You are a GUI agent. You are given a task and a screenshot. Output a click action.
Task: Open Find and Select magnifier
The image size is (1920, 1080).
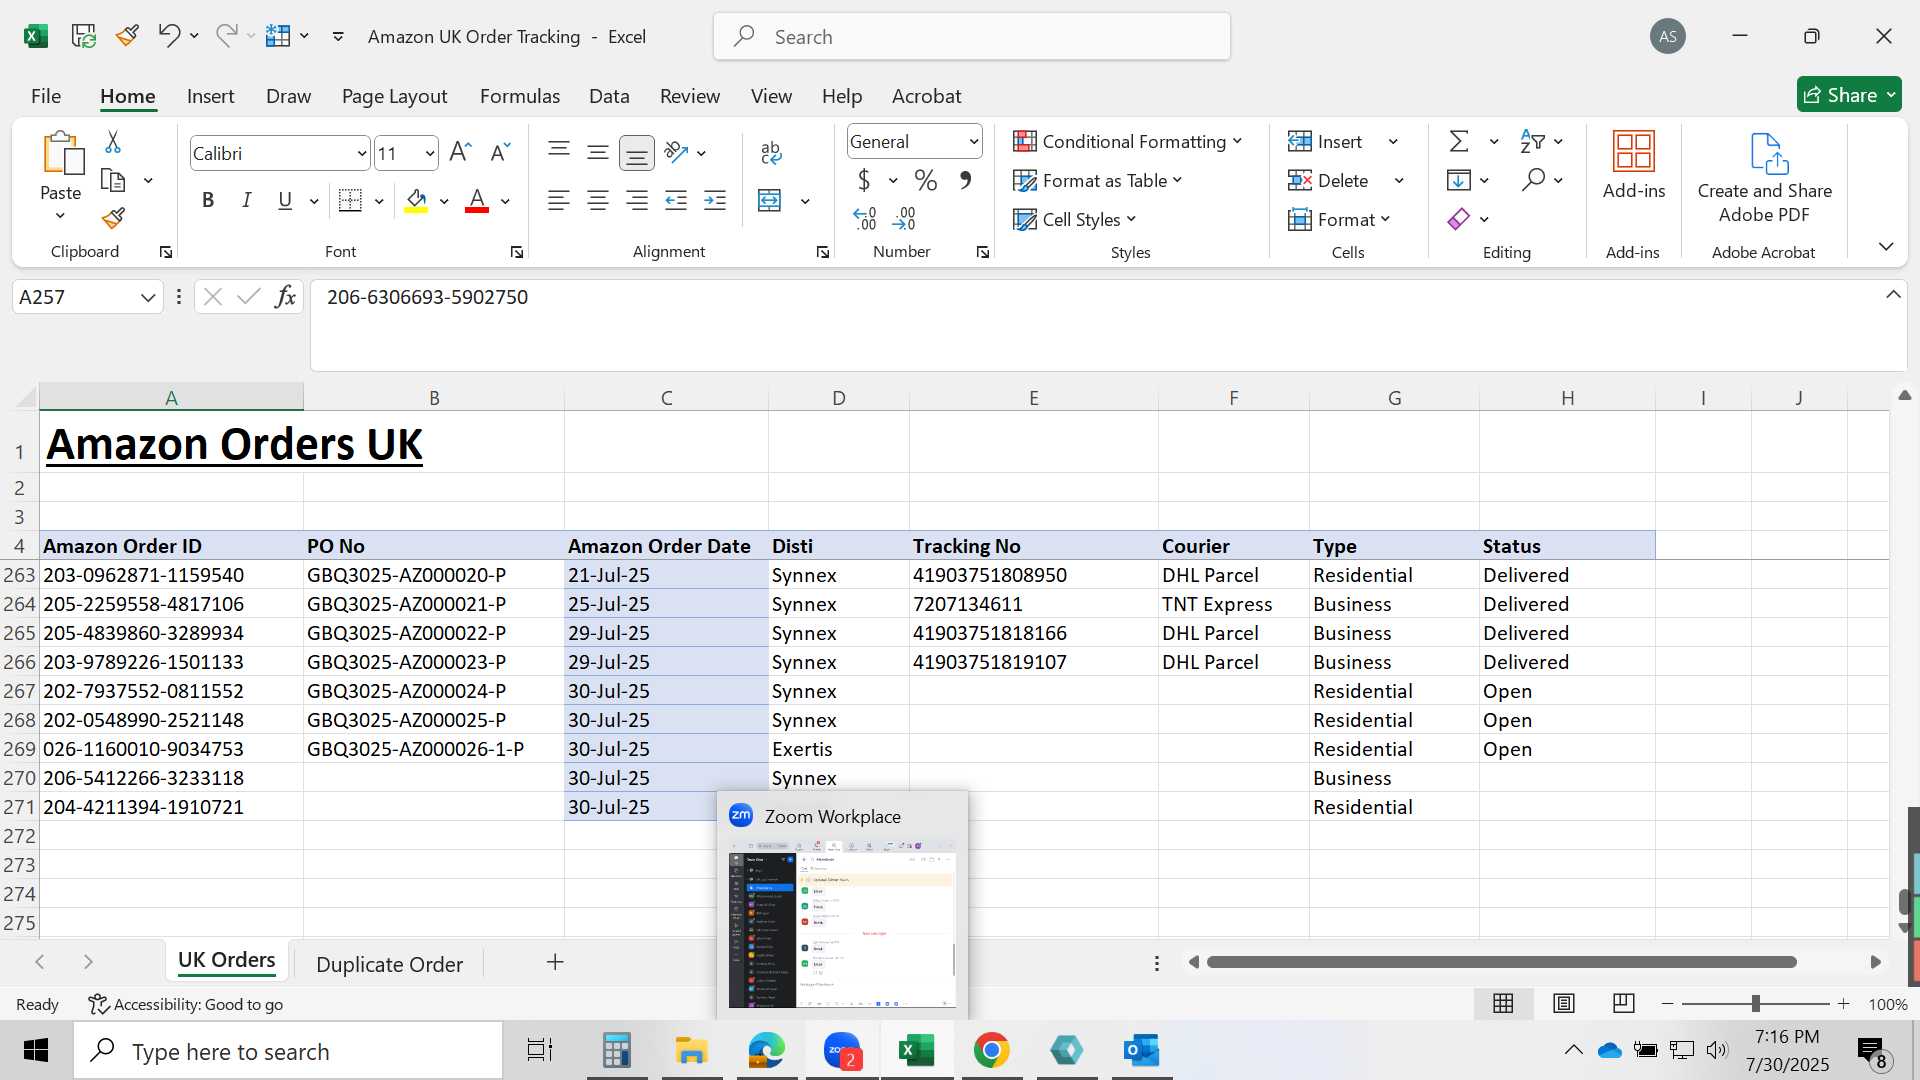pos(1533,180)
